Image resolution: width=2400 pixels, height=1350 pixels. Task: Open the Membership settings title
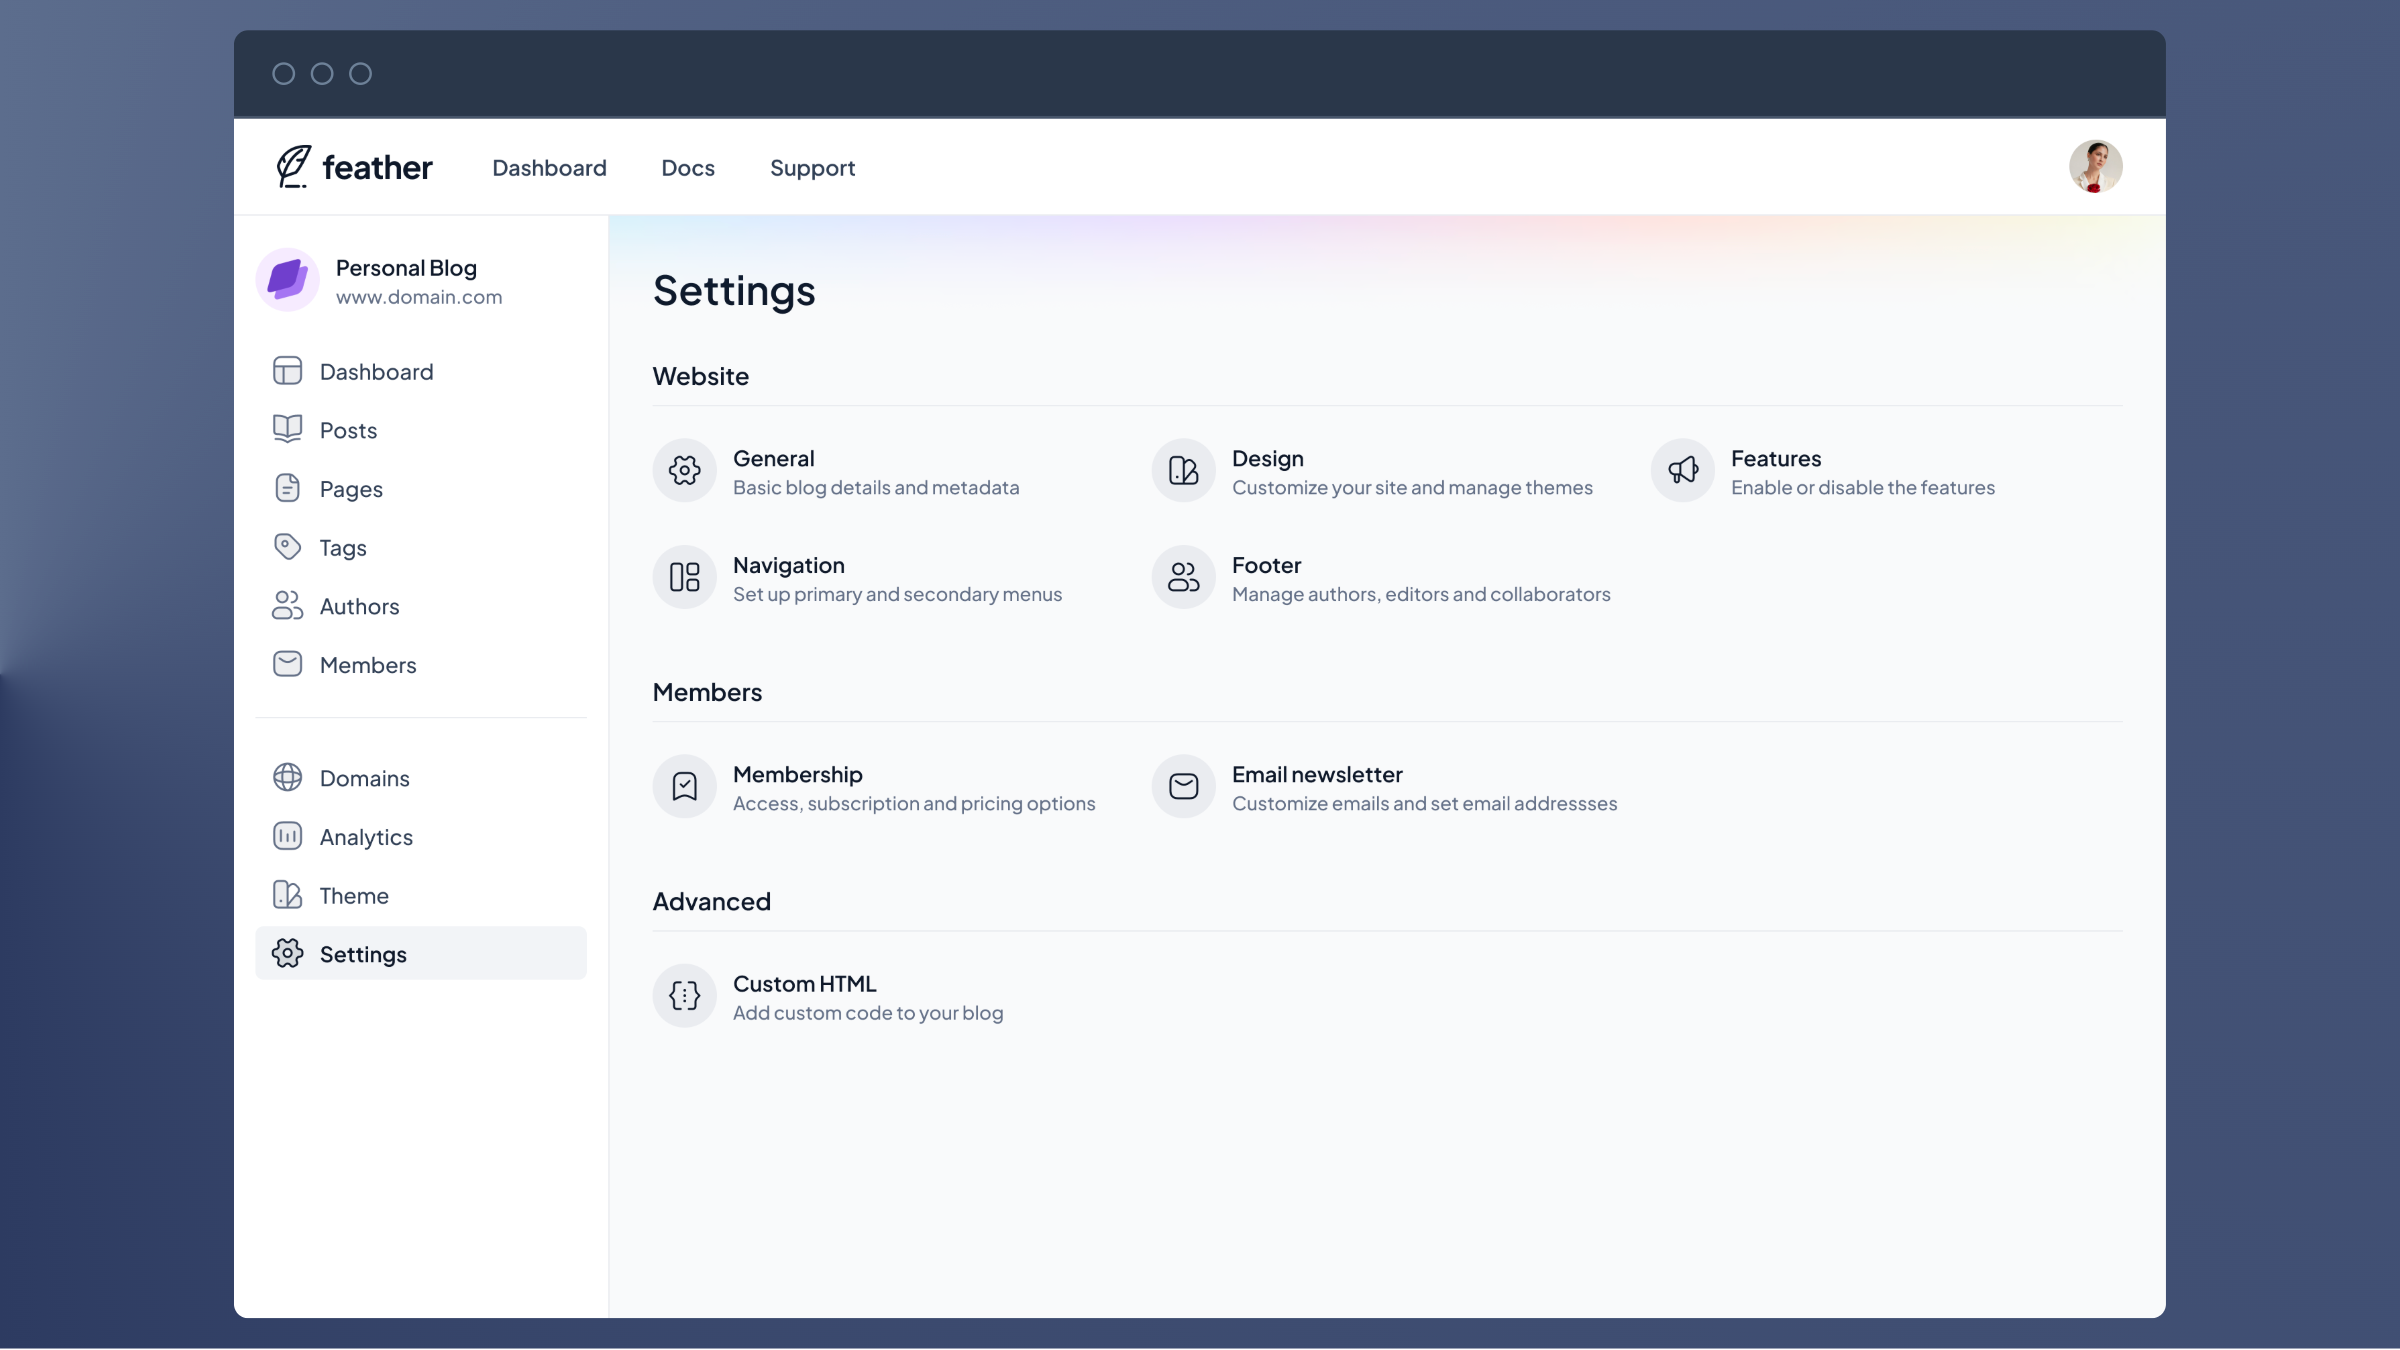(x=797, y=775)
